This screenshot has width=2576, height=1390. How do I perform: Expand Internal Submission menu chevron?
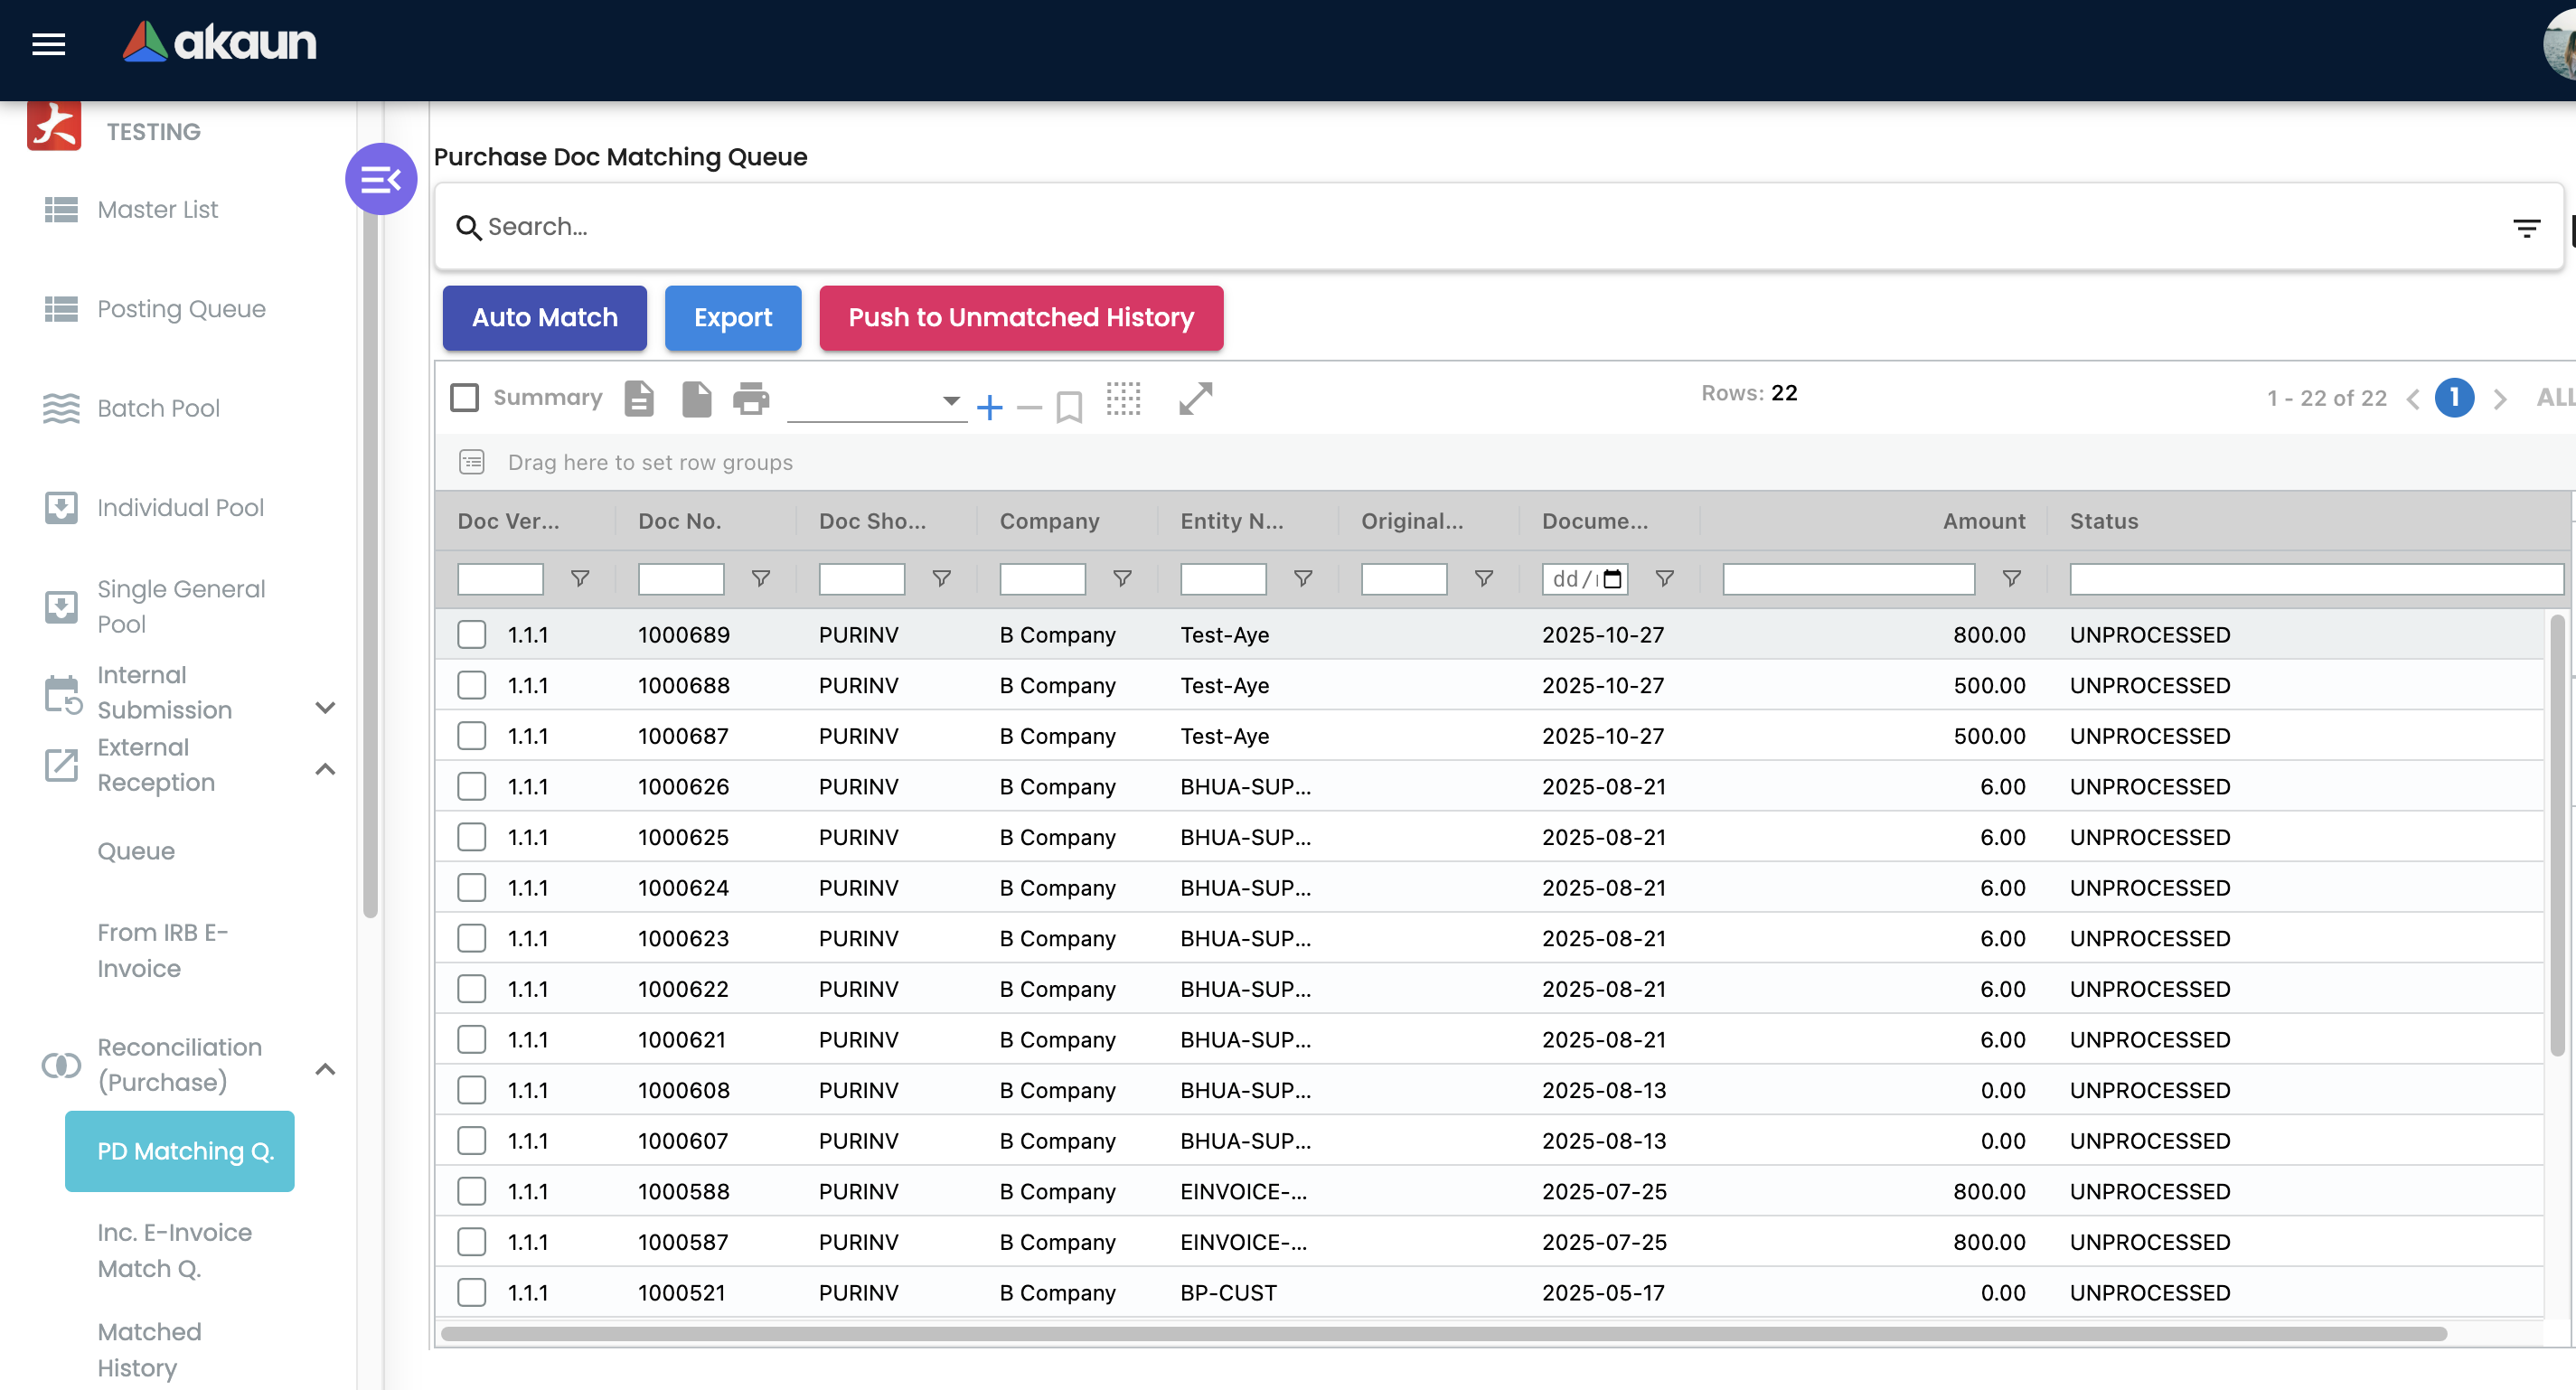click(325, 708)
